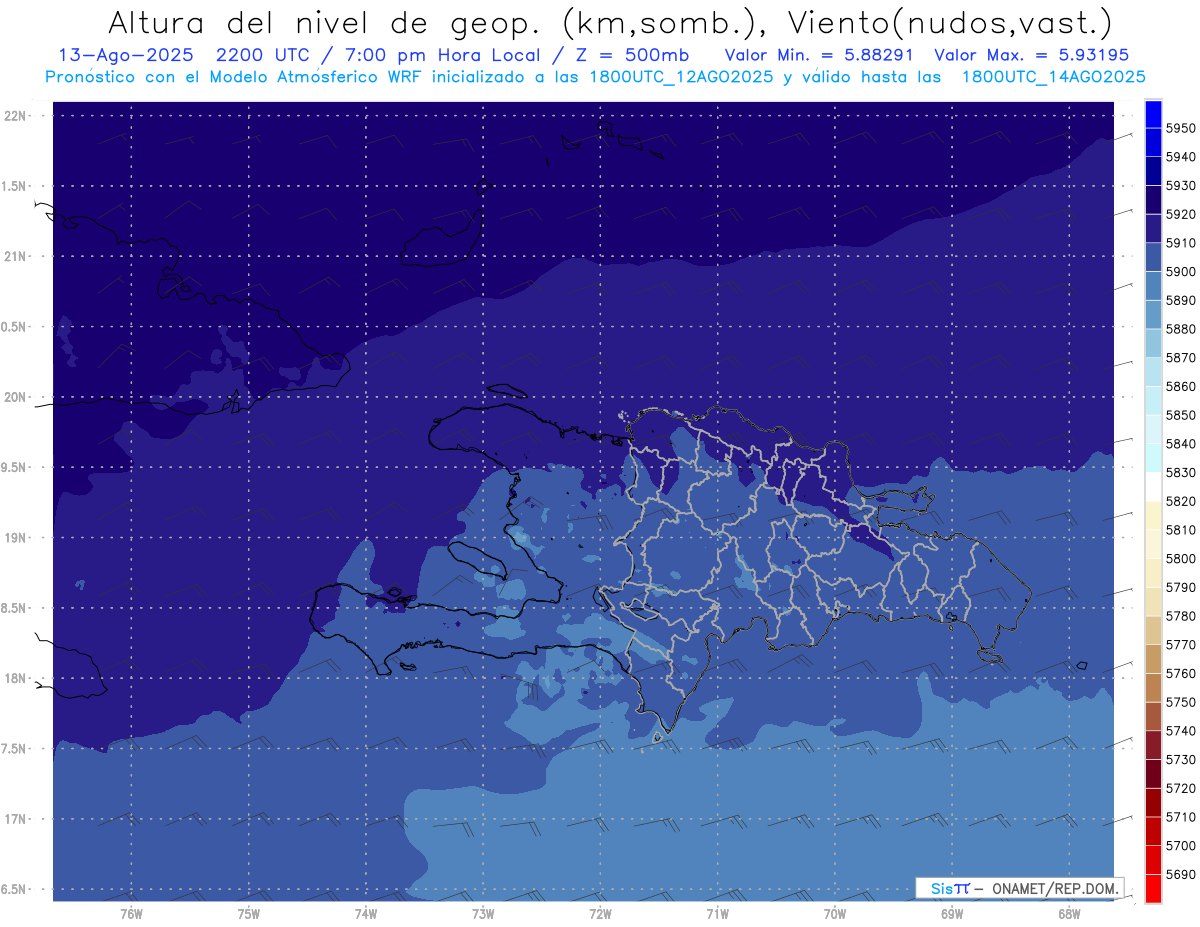The height and width of the screenshot is (927, 1200).
Task: Click the '69W' longitude label
Action: (x=952, y=913)
